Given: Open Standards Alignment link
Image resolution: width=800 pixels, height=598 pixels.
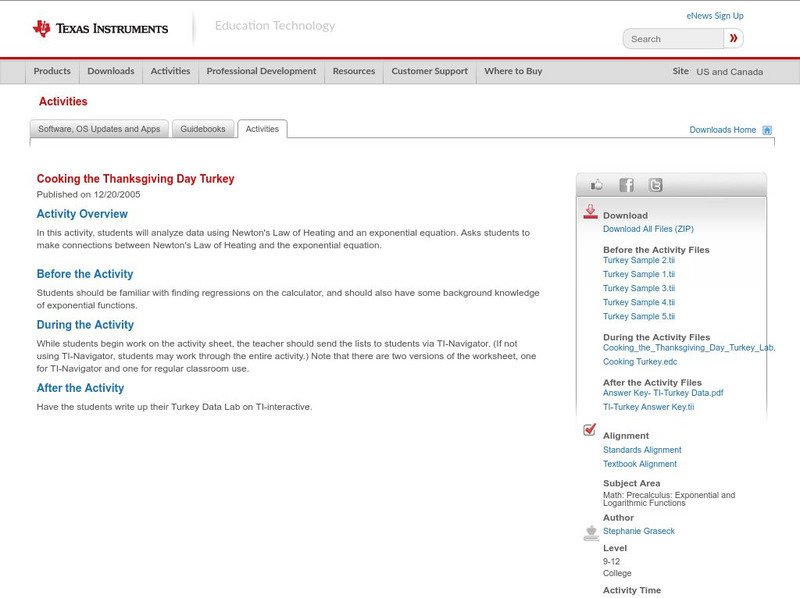Looking at the screenshot, I should 642,450.
